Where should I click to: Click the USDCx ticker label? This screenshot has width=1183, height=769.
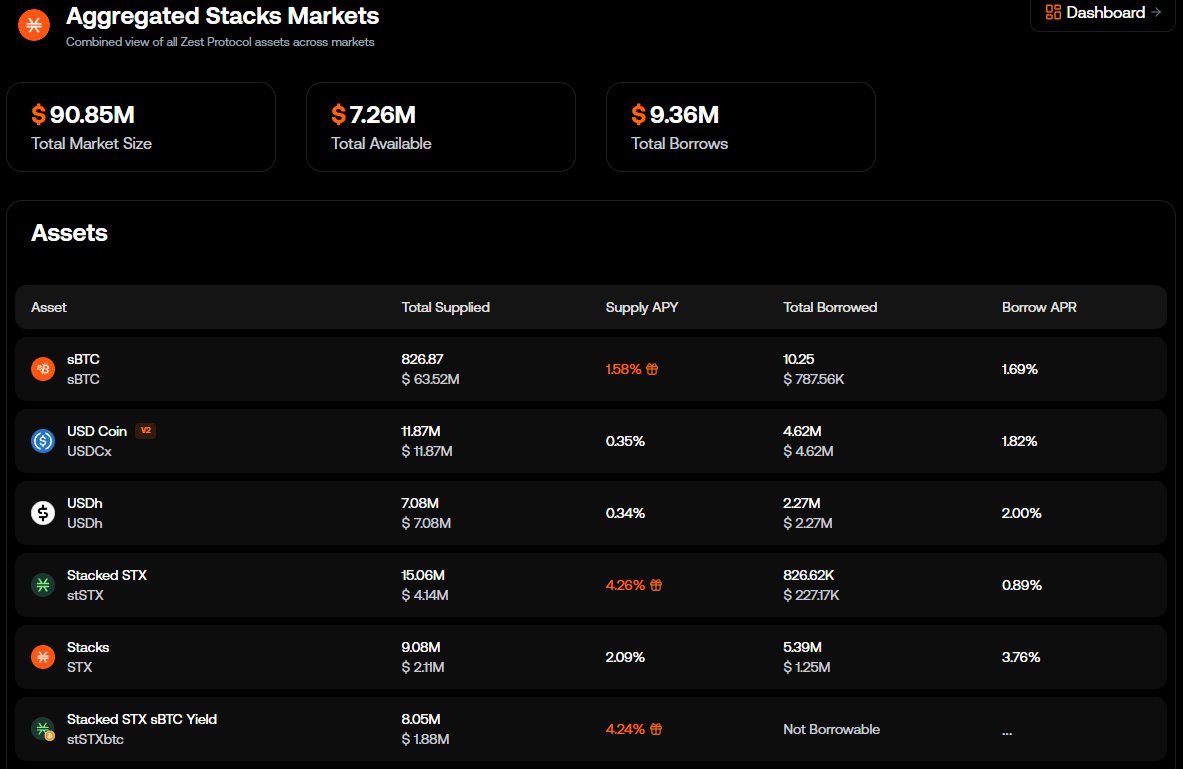pyautogui.click(x=89, y=451)
